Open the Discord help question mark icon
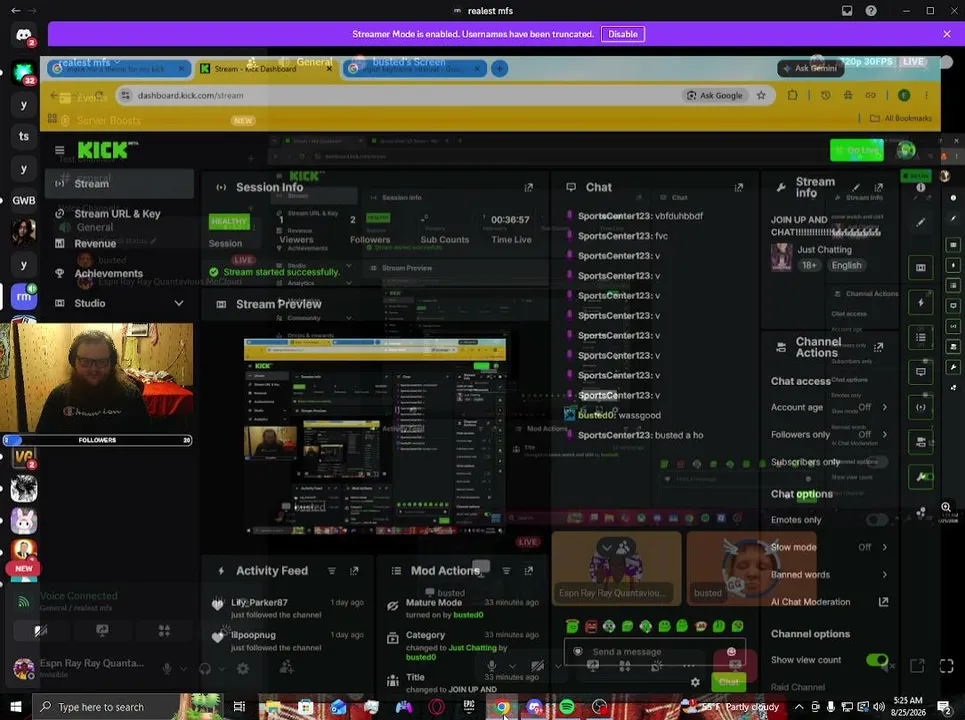Screen dimensions: 965x720 [x=871, y=10]
